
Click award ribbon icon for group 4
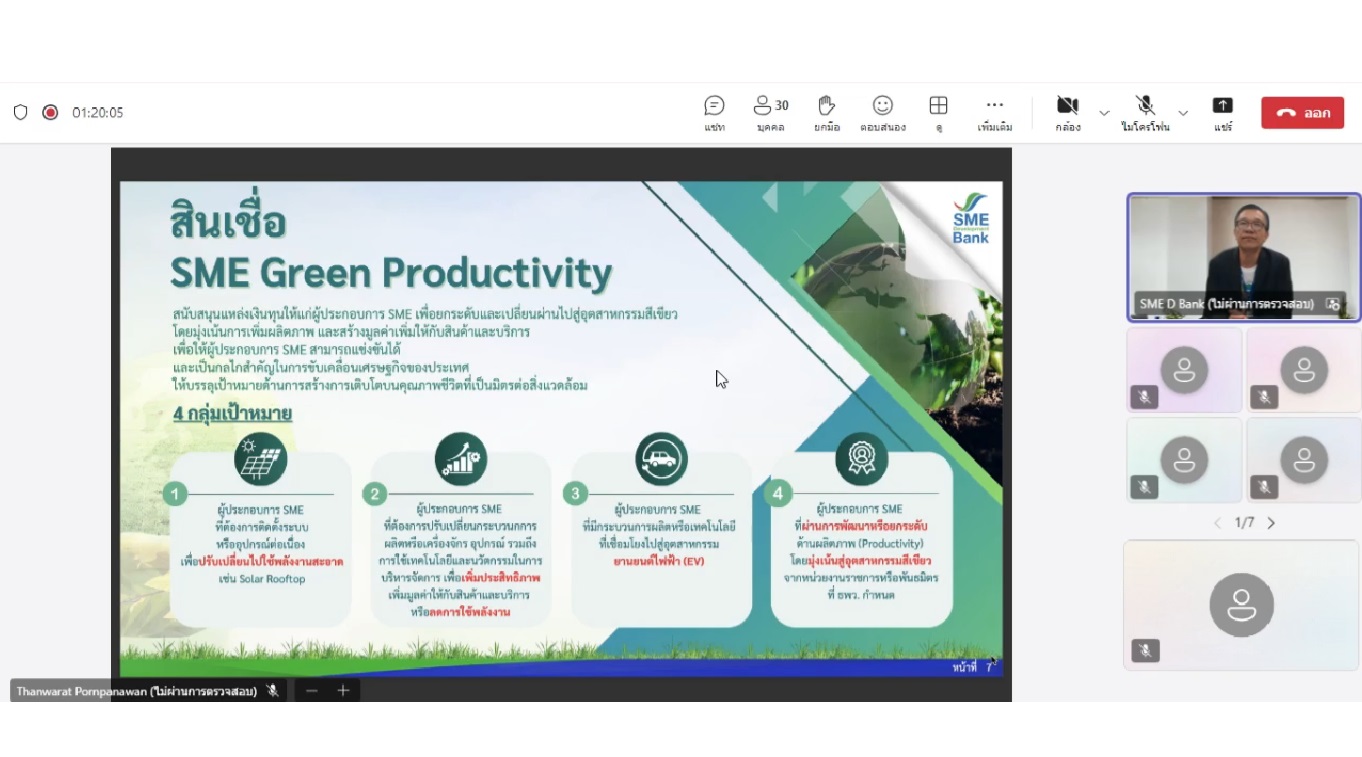click(861, 459)
